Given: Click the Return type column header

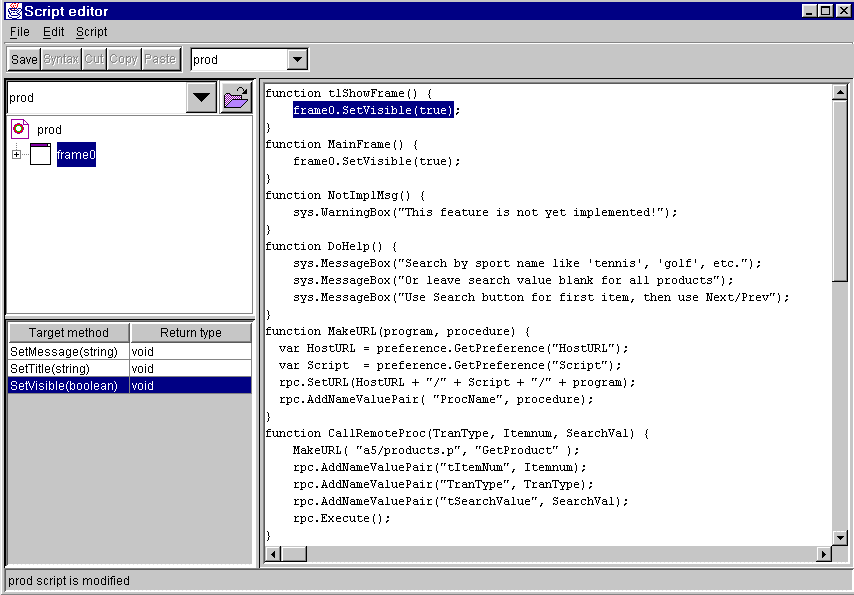Looking at the screenshot, I should click(190, 333).
